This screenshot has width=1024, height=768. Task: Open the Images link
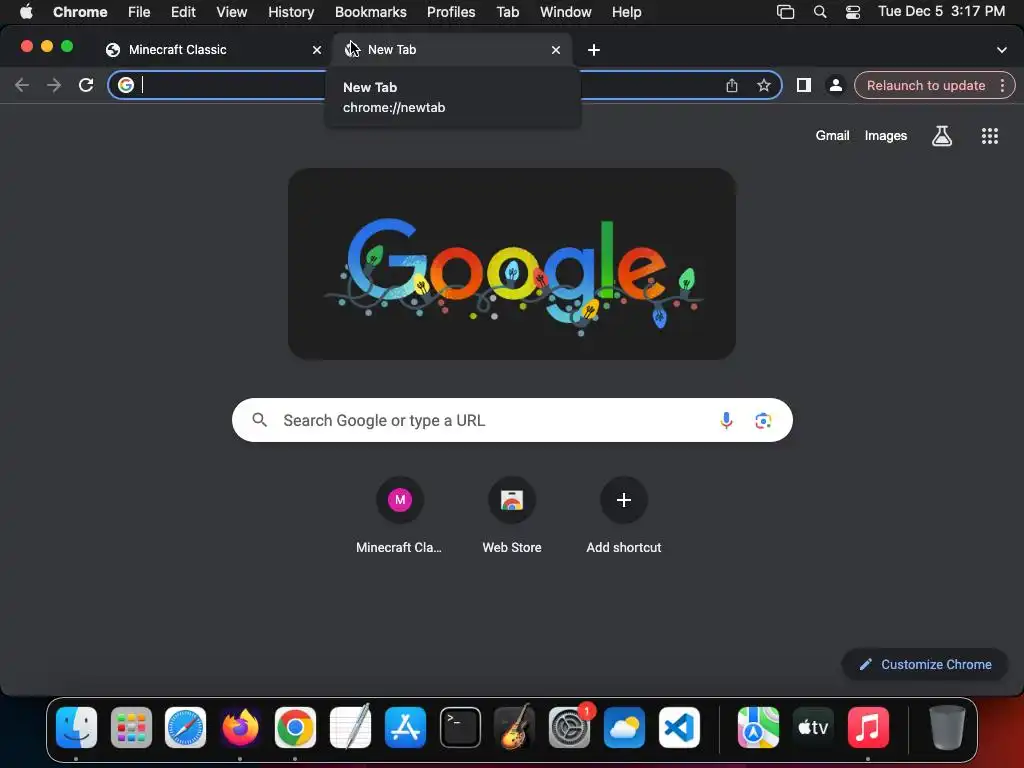pos(886,136)
